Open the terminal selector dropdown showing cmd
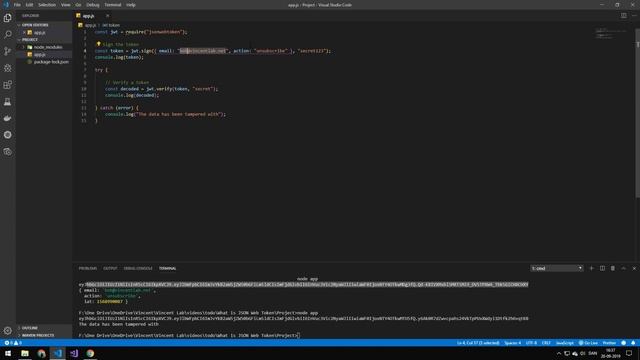This screenshot has width=640, height=360. click(x=557, y=268)
